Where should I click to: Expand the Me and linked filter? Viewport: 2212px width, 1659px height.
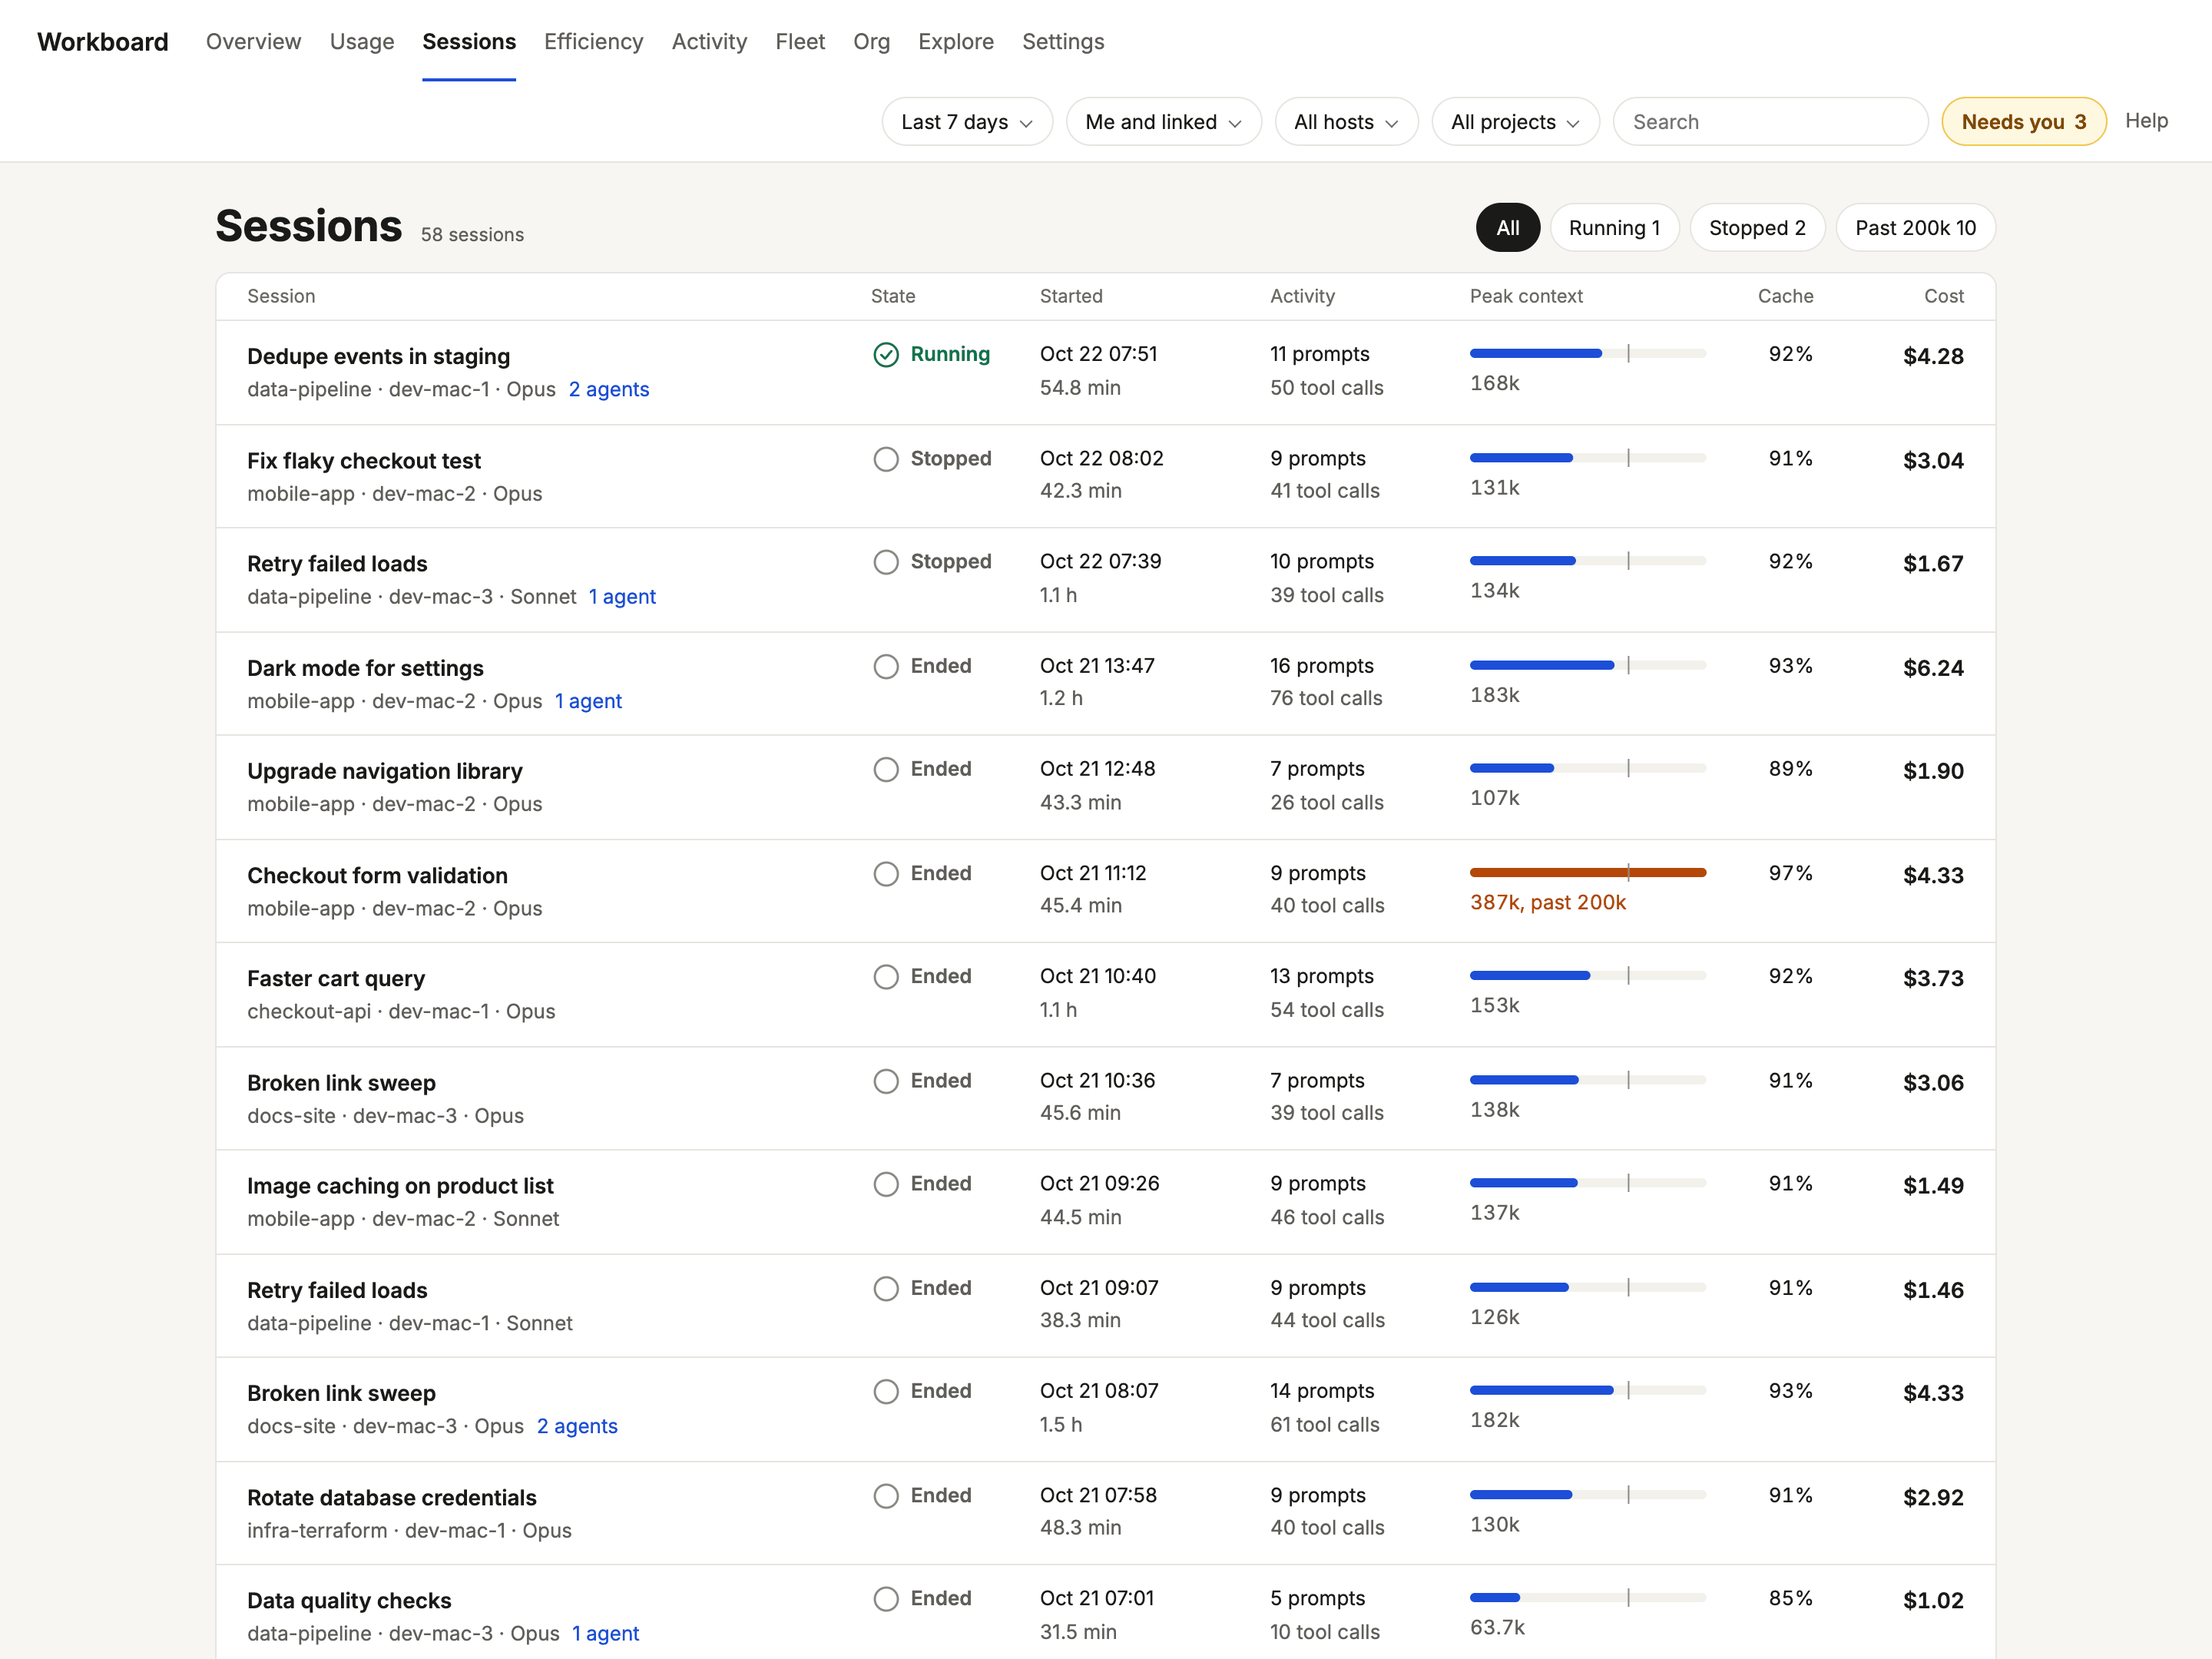(1164, 122)
